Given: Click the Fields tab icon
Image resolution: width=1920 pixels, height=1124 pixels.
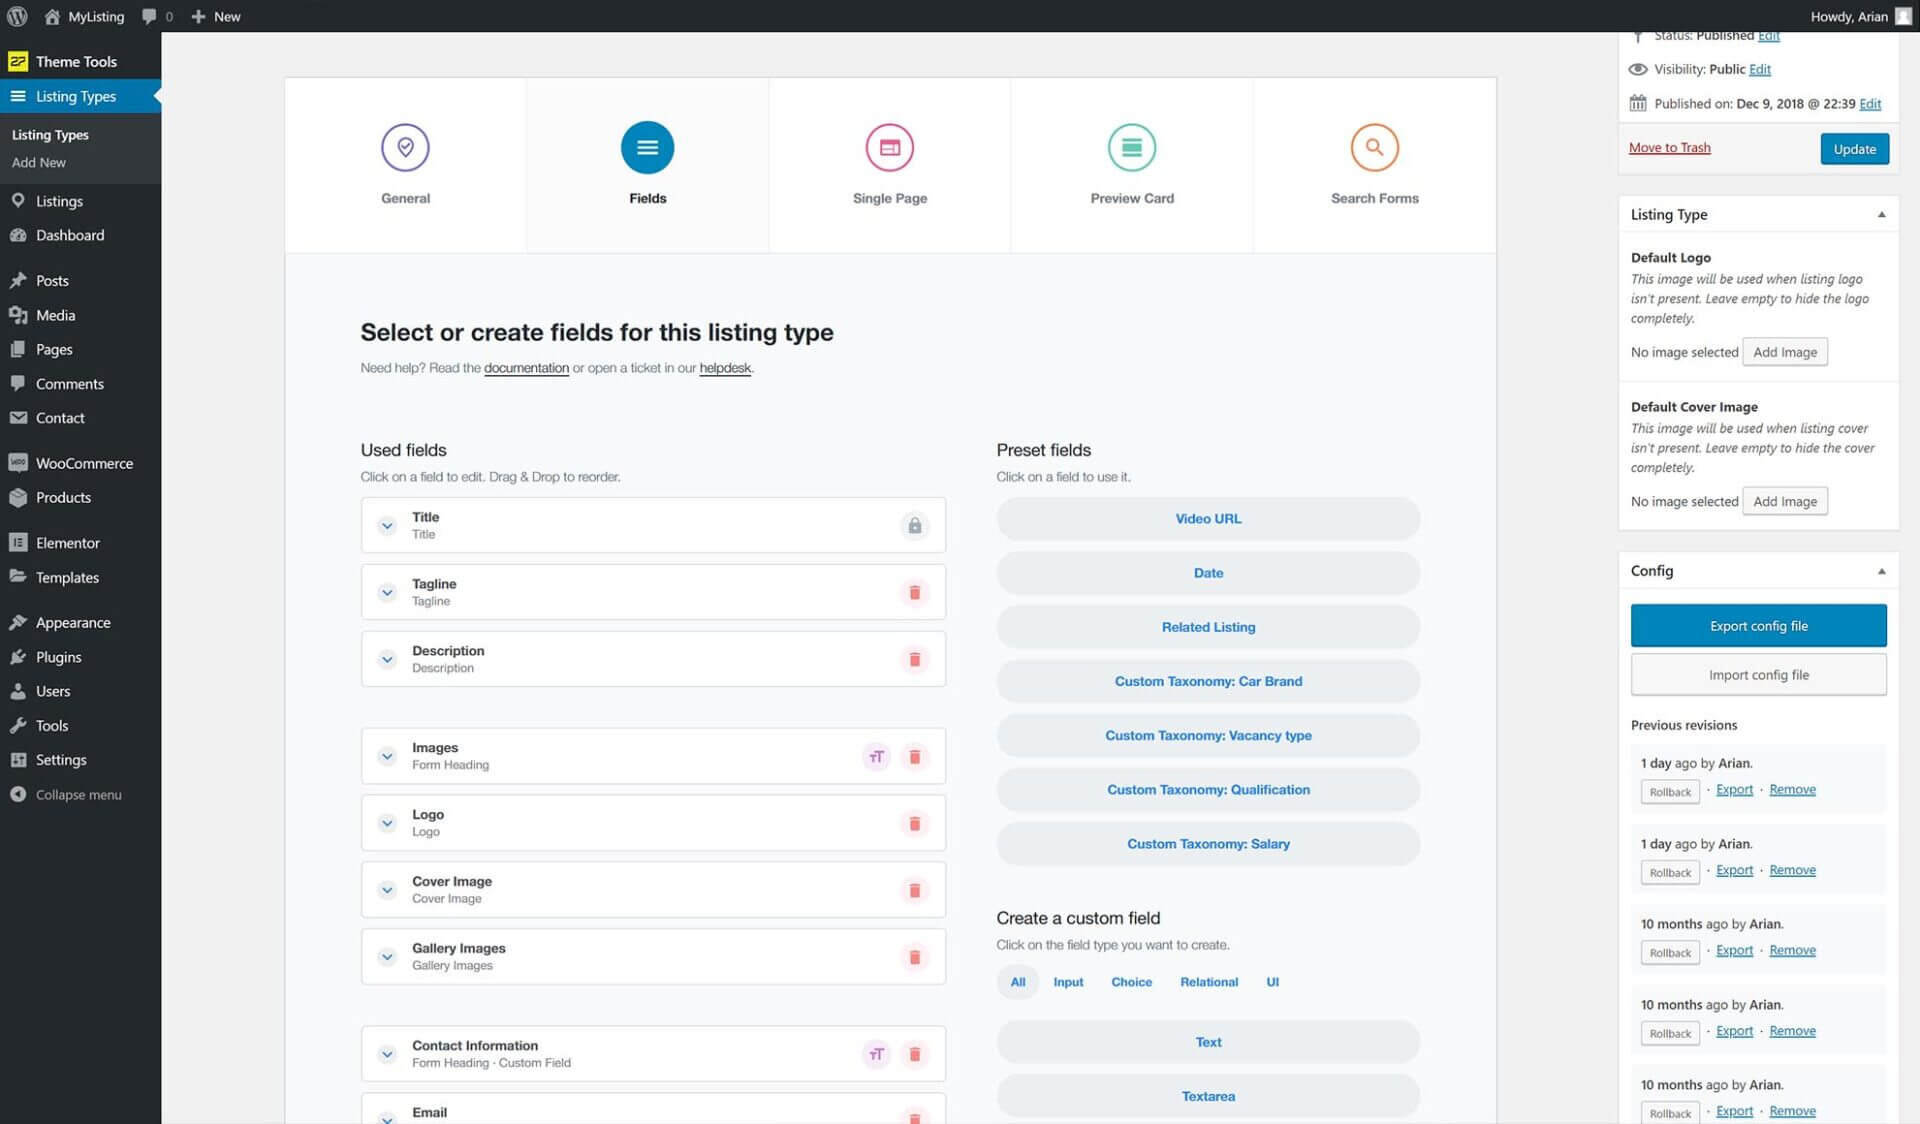Looking at the screenshot, I should 646,146.
